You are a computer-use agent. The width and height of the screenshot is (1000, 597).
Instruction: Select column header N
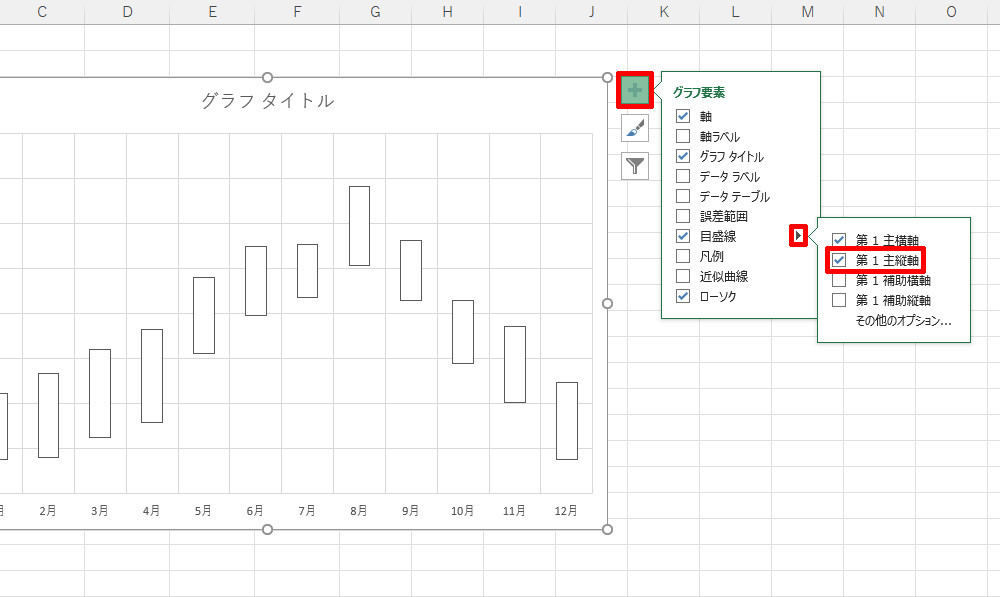pyautogui.click(x=879, y=11)
